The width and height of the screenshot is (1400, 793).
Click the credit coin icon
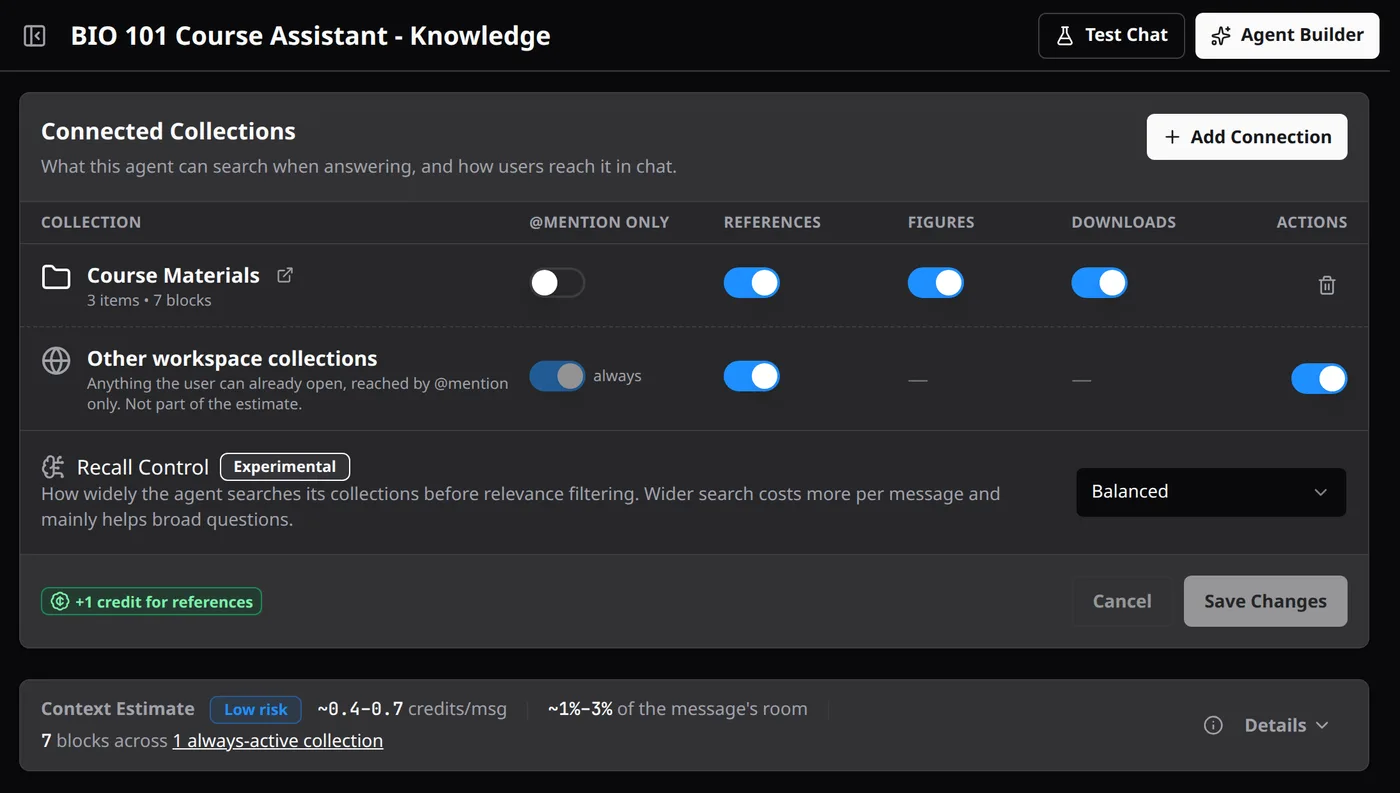point(59,601)
